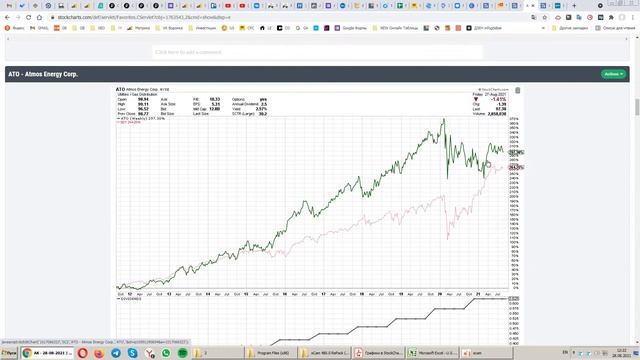Image resolution: width=640 pixels, height=360 pixels.
Task: Open Telegram from the taskbar
Action: (116, 353)
